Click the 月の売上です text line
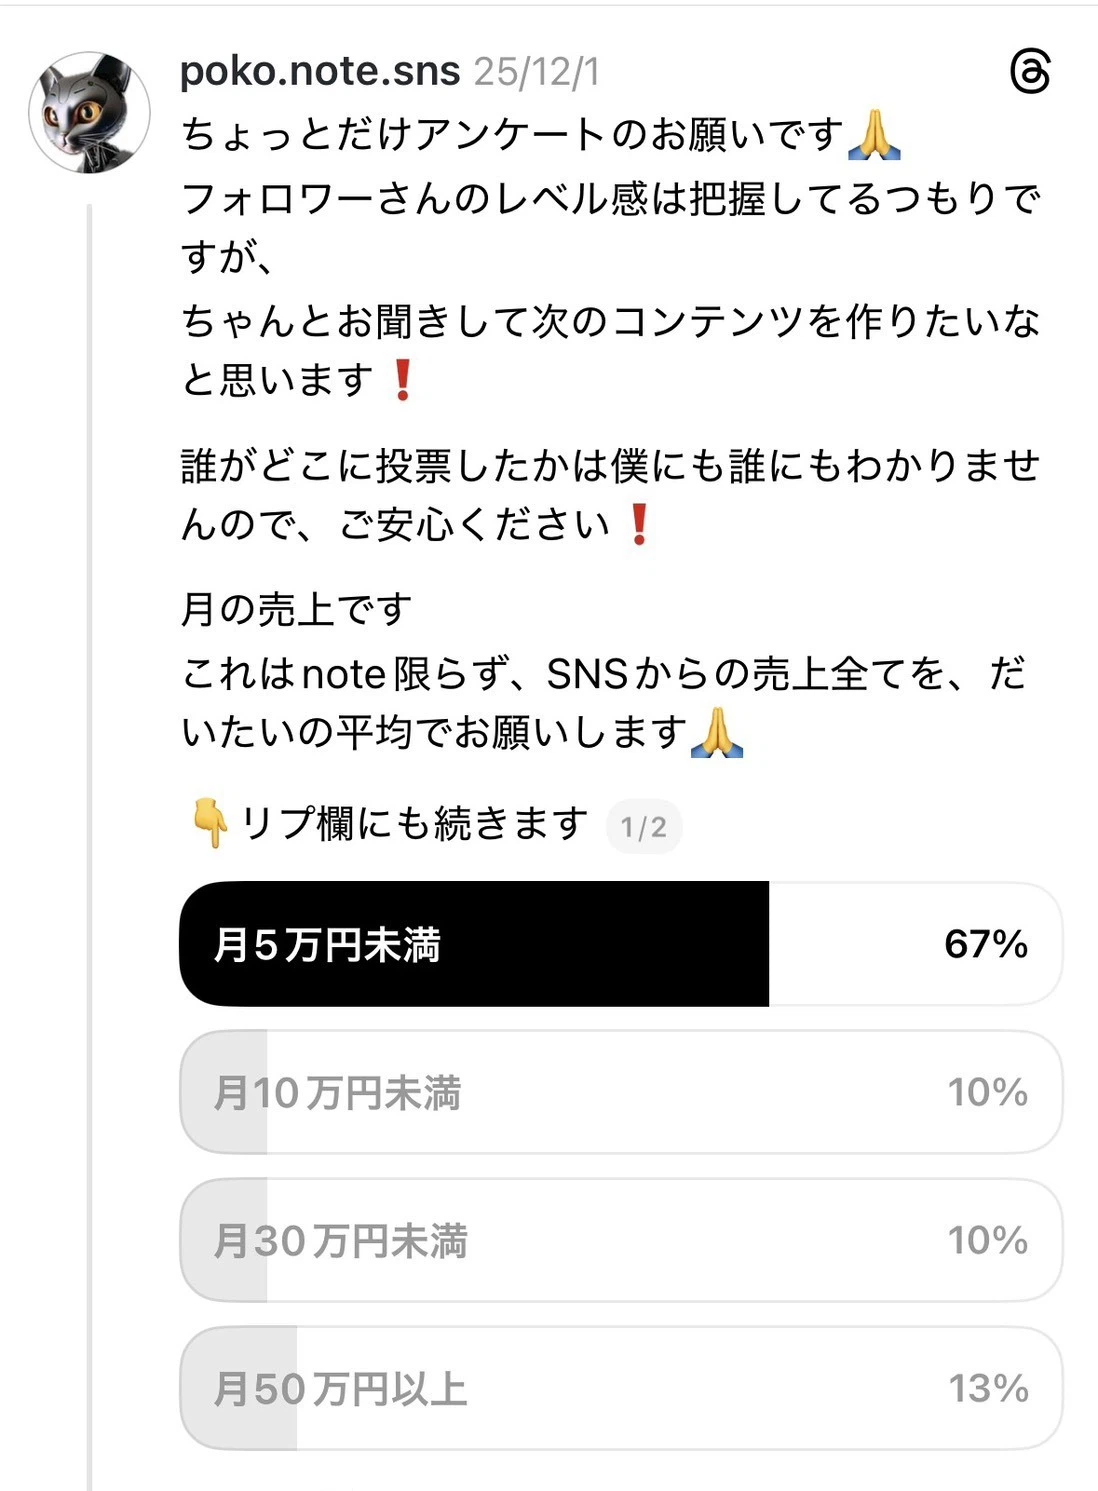Viewport: 1098px width, 1491px height. [x=297, y=609]
